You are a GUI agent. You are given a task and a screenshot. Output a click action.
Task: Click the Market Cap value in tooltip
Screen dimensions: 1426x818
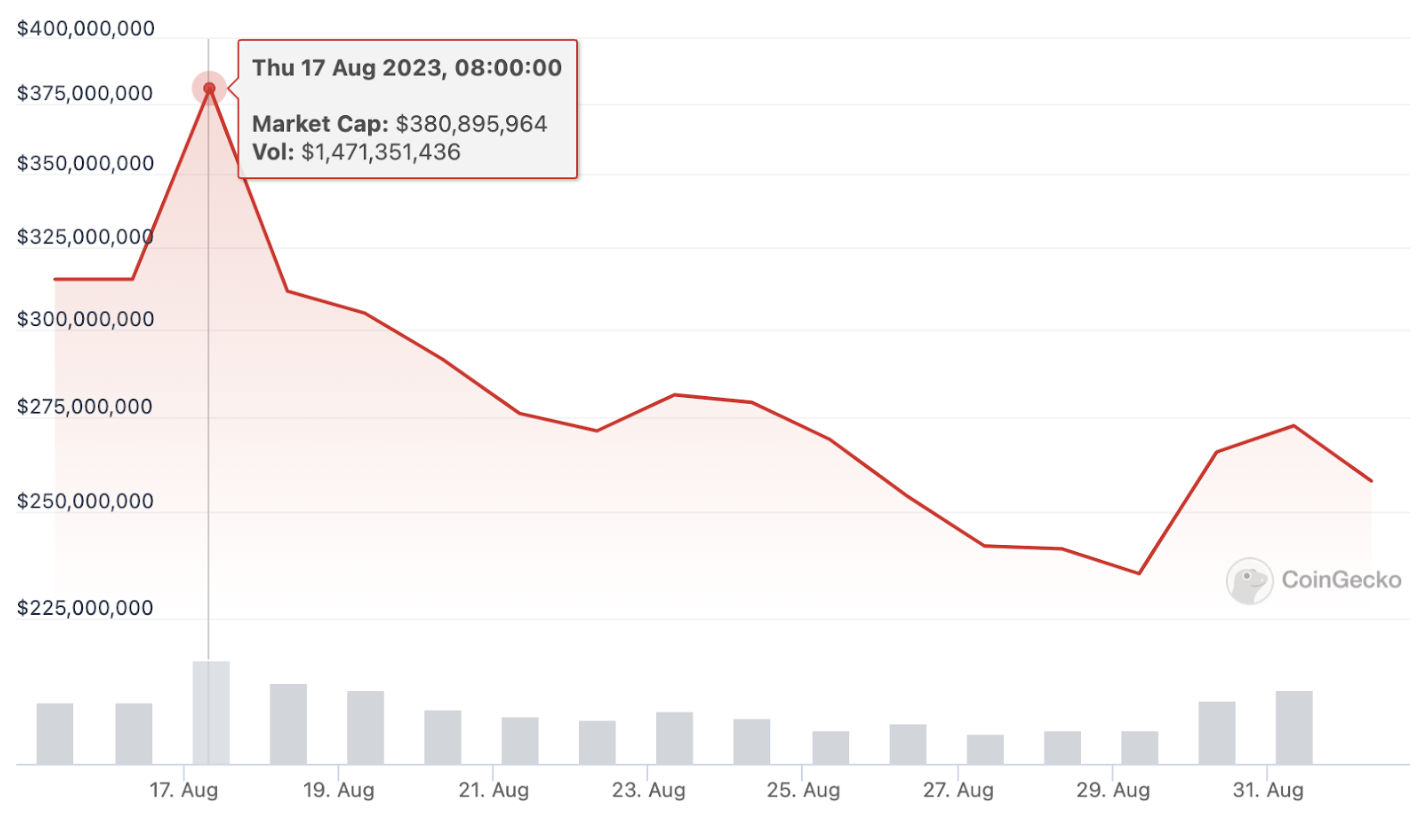472,124
